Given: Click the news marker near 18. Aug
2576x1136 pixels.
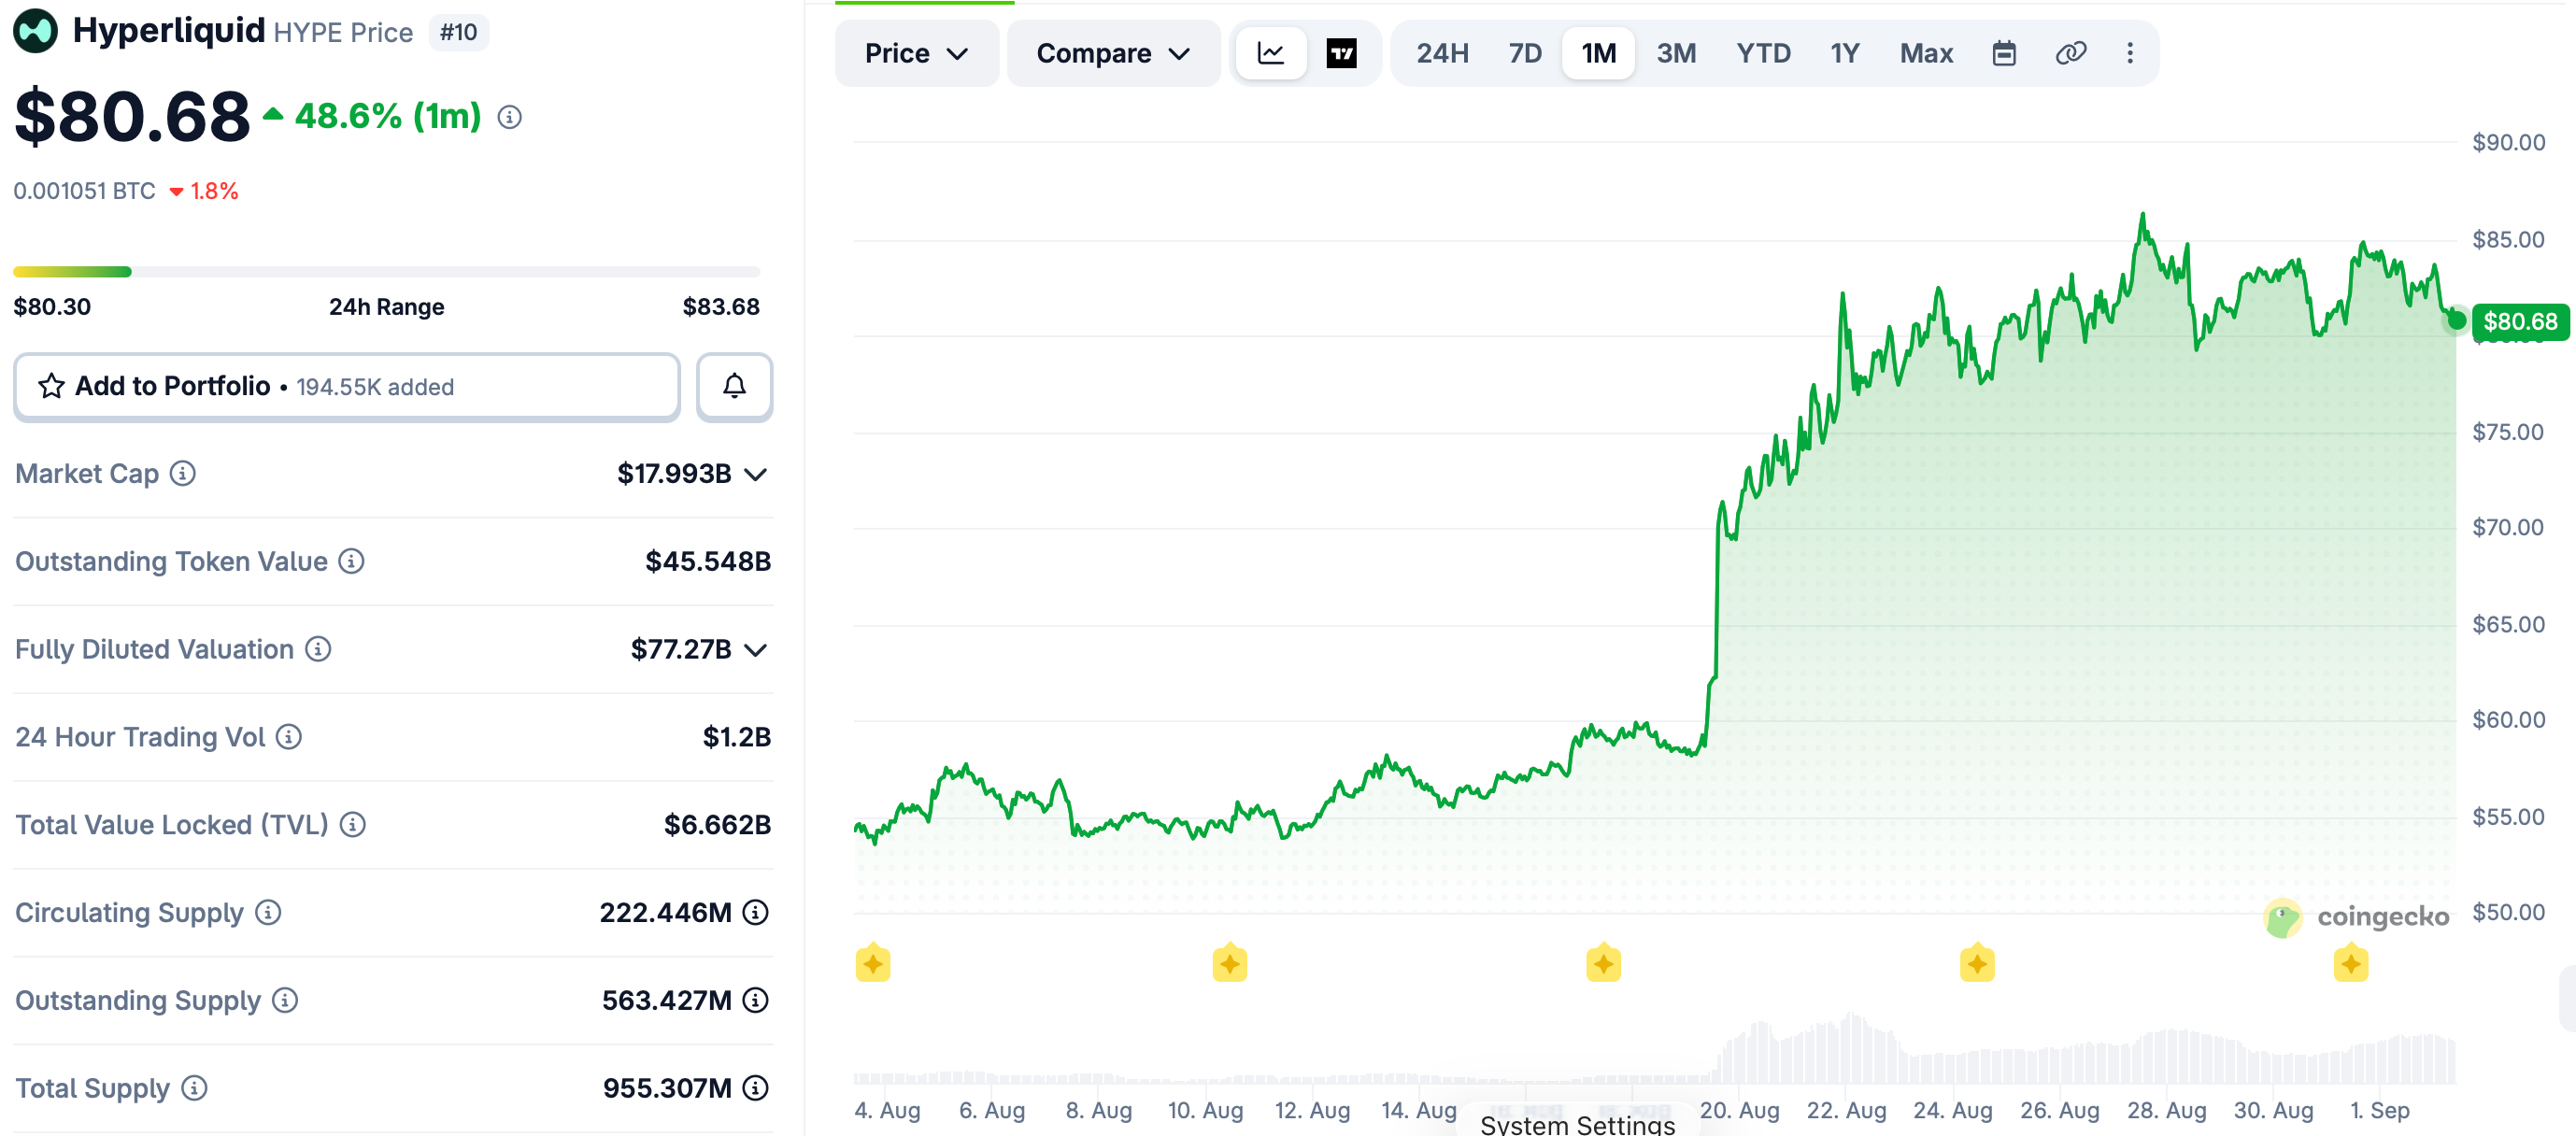Looking at the screenshot, I should [x=1604, y=963].
